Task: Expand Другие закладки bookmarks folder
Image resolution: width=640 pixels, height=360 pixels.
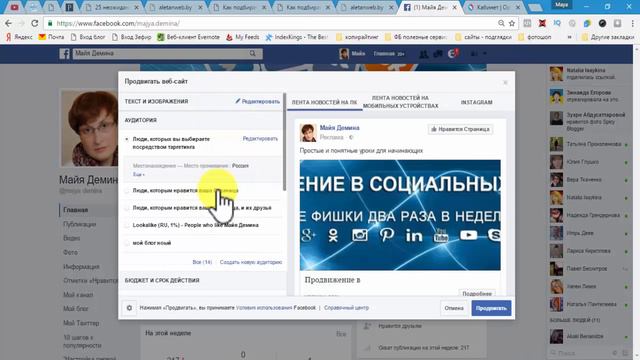Action: click(608, 37)
